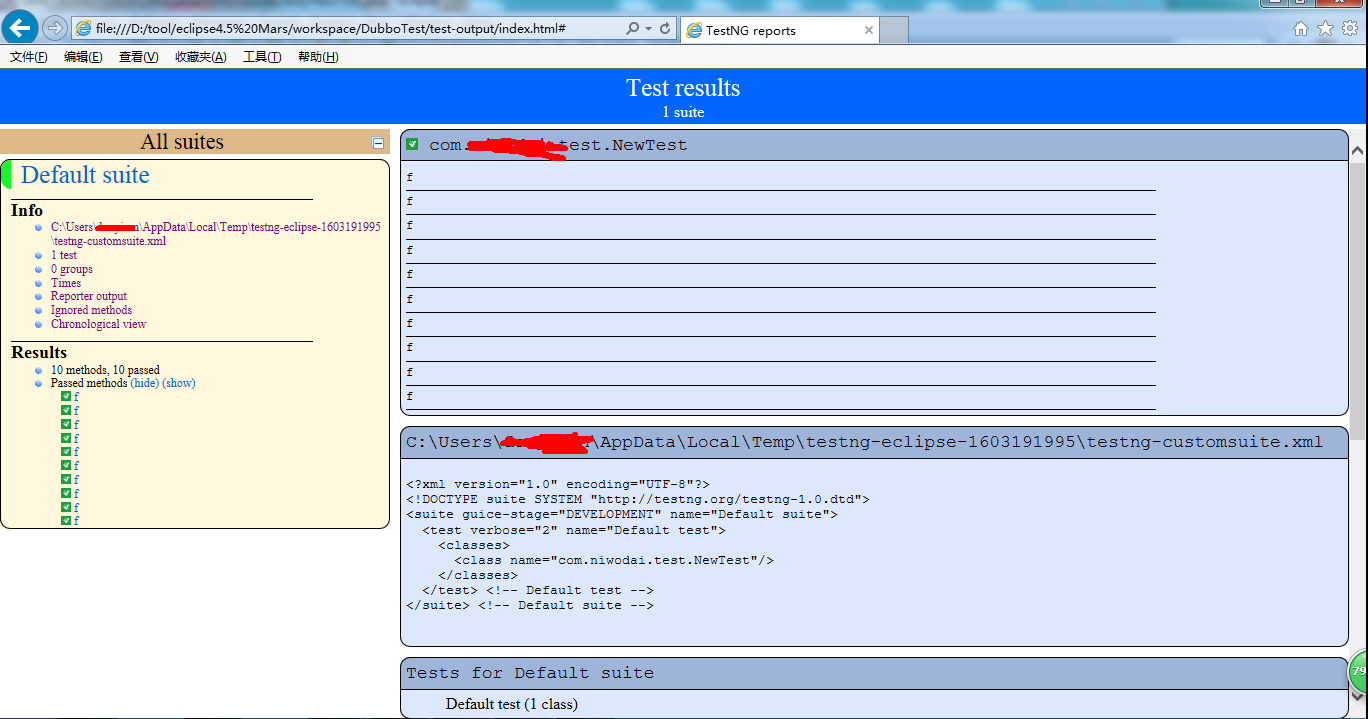Screen dimensions: 1368x719
Task: Click the 0 groups link
Action: coord(72,269)
